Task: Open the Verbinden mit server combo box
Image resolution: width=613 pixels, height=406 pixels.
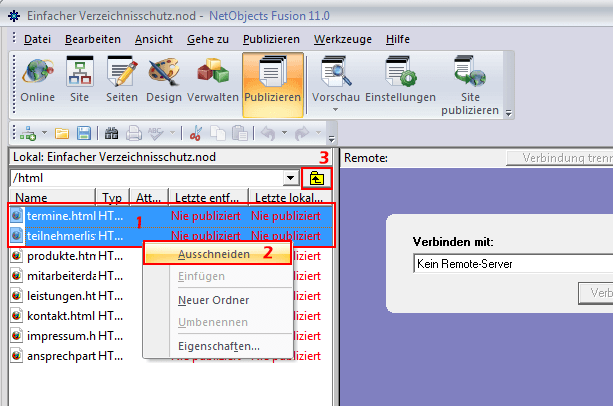Action: pos(513,264)
